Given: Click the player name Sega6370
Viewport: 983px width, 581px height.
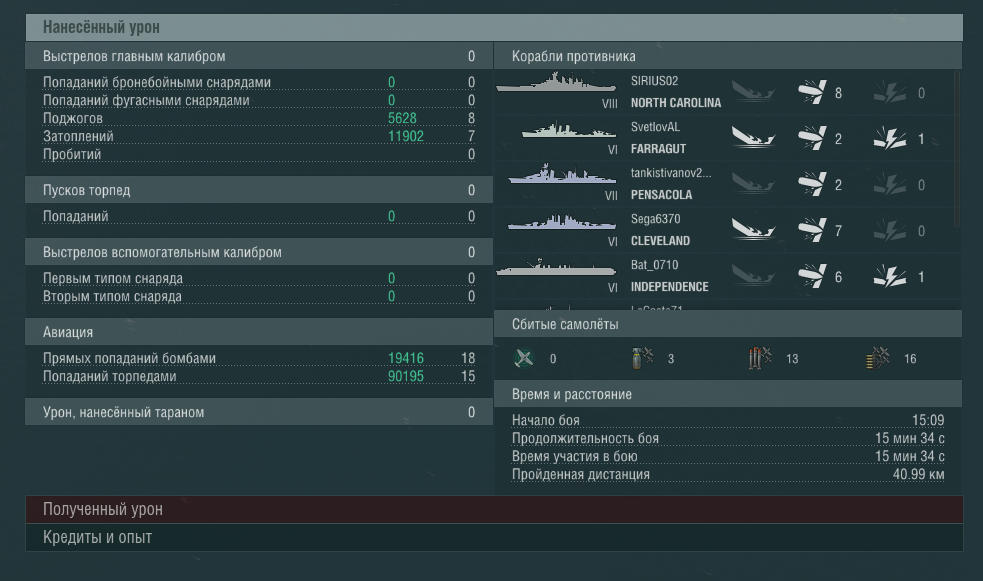Looking at the screenshot, I should (x=655, y=219).
